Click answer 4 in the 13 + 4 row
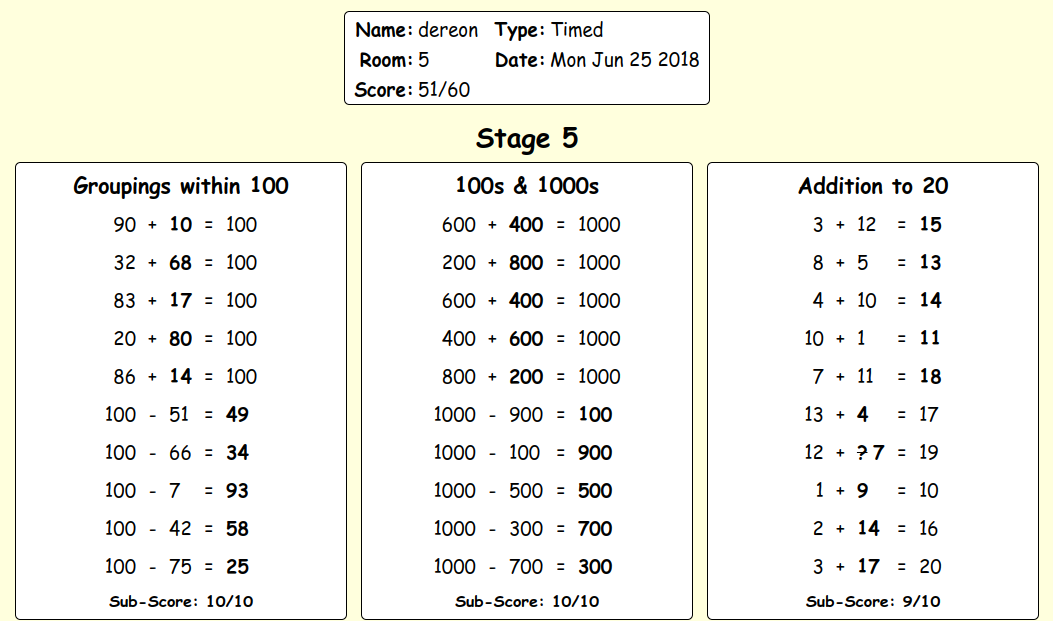Viewport: 1053px width, 621px height. 862,414
